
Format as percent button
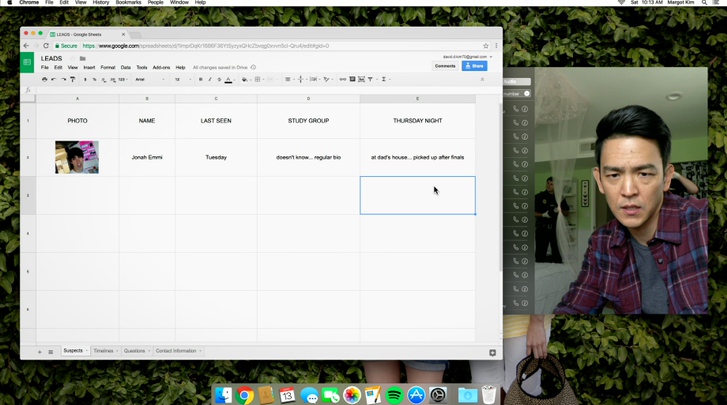tap(94, 79)
